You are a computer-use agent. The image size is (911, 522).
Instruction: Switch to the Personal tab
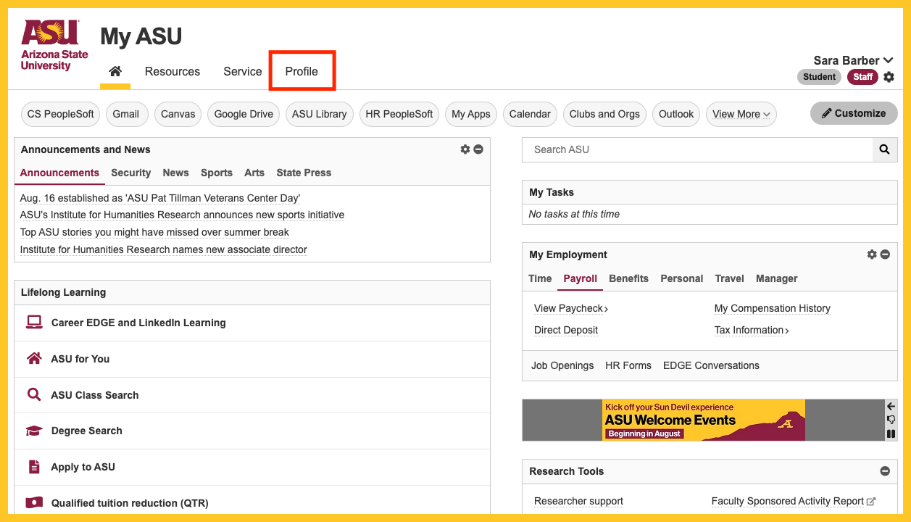coord(682,278)
